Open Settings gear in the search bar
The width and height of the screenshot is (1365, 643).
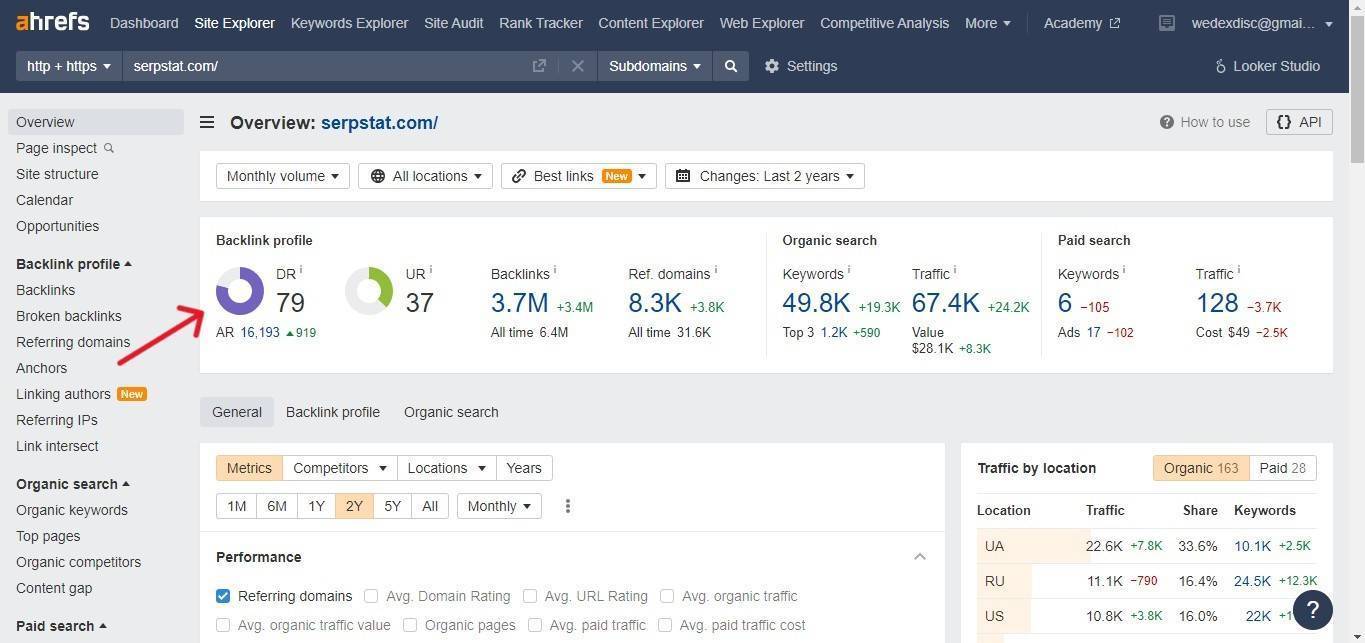801,66
